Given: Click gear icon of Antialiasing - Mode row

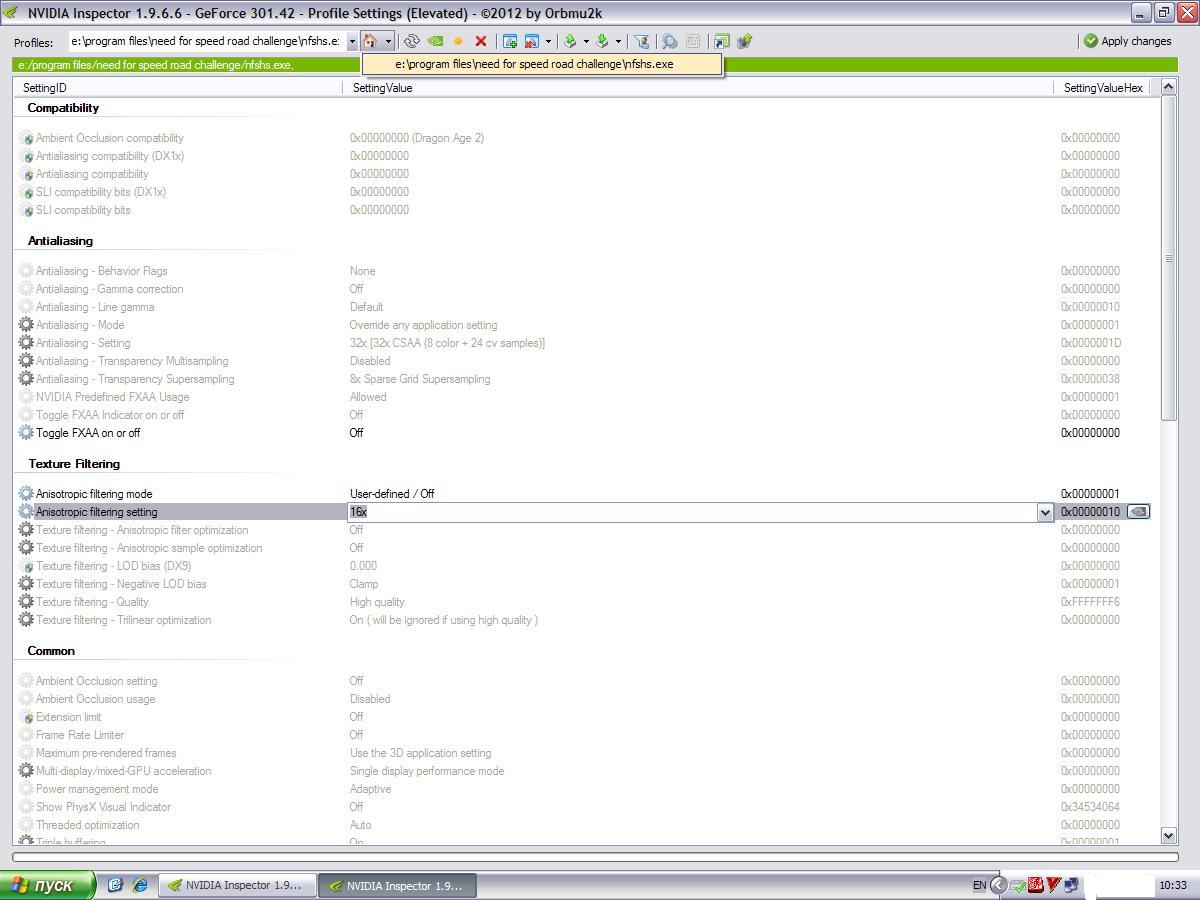Looking at the screenshot, I should pos(26,325).
